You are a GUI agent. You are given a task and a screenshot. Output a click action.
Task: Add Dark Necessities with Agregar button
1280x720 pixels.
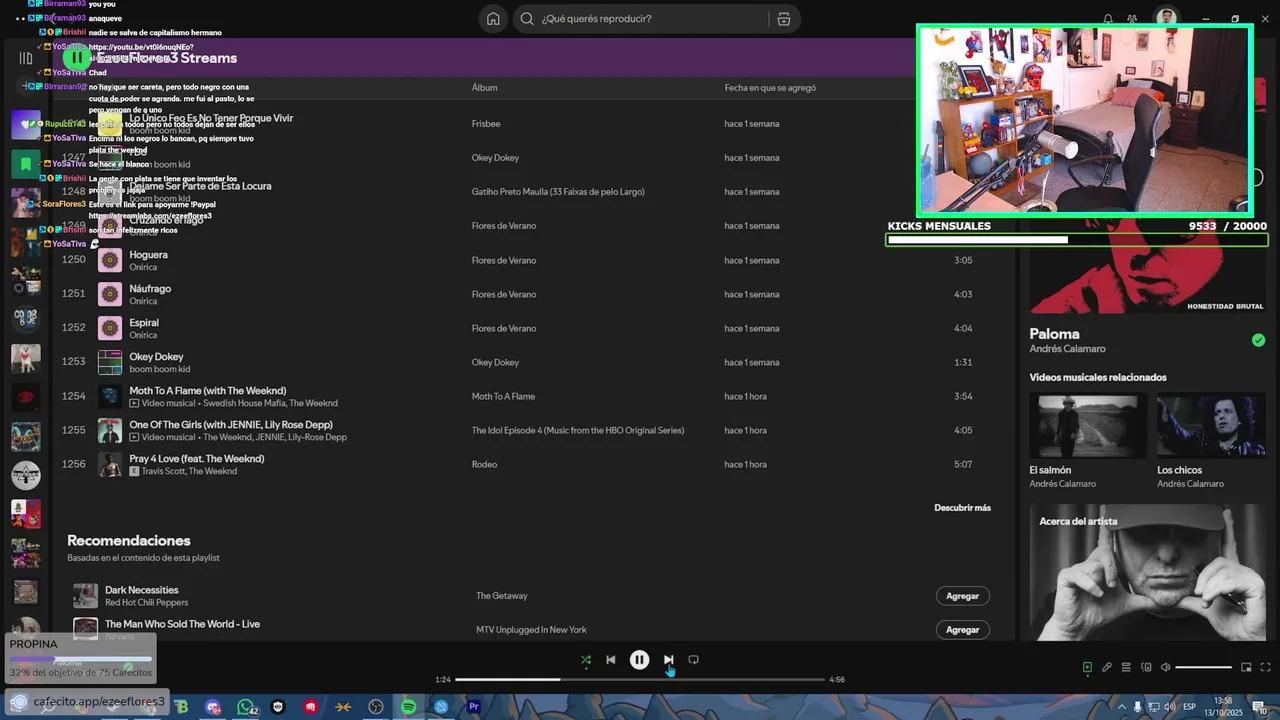click(962, 596)
